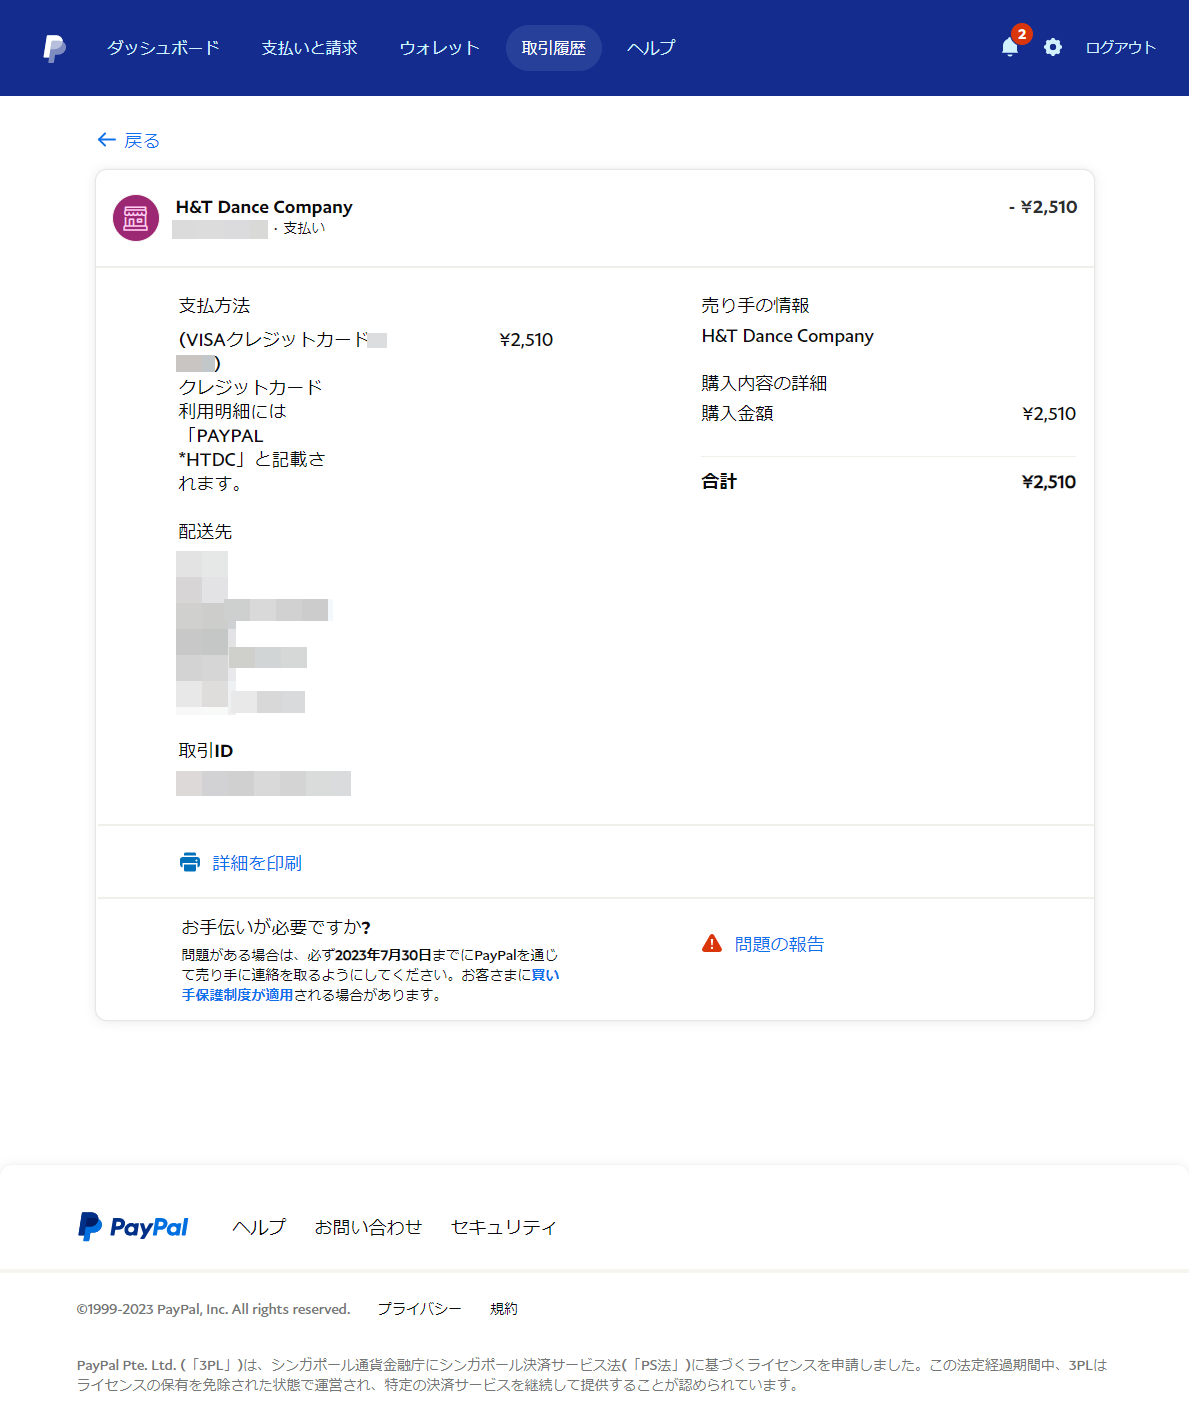Open the 規約 footer link
This screenshot has height=1423, width=1189.
[504, 1309]
